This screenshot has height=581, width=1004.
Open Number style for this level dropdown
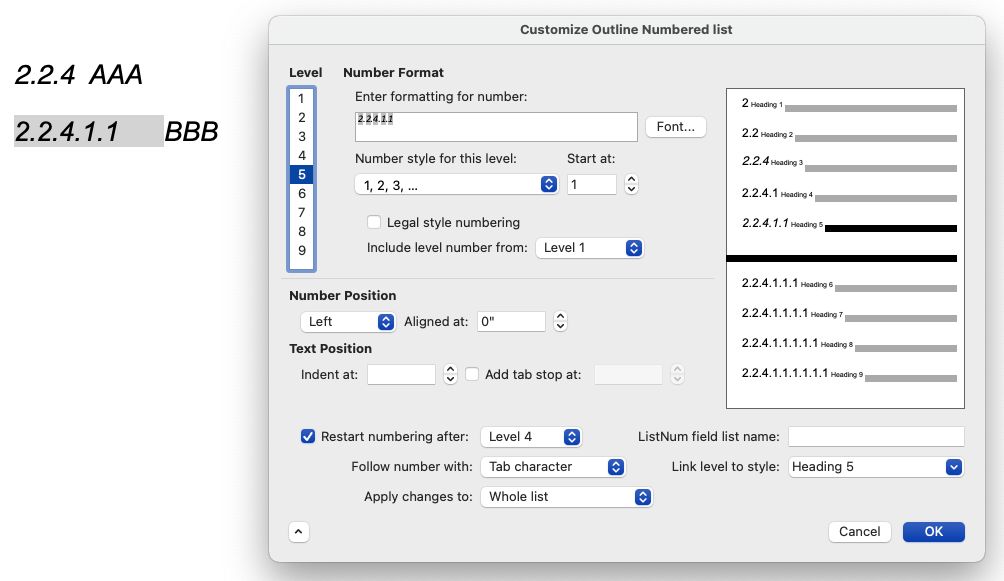[x=457, y=184]
